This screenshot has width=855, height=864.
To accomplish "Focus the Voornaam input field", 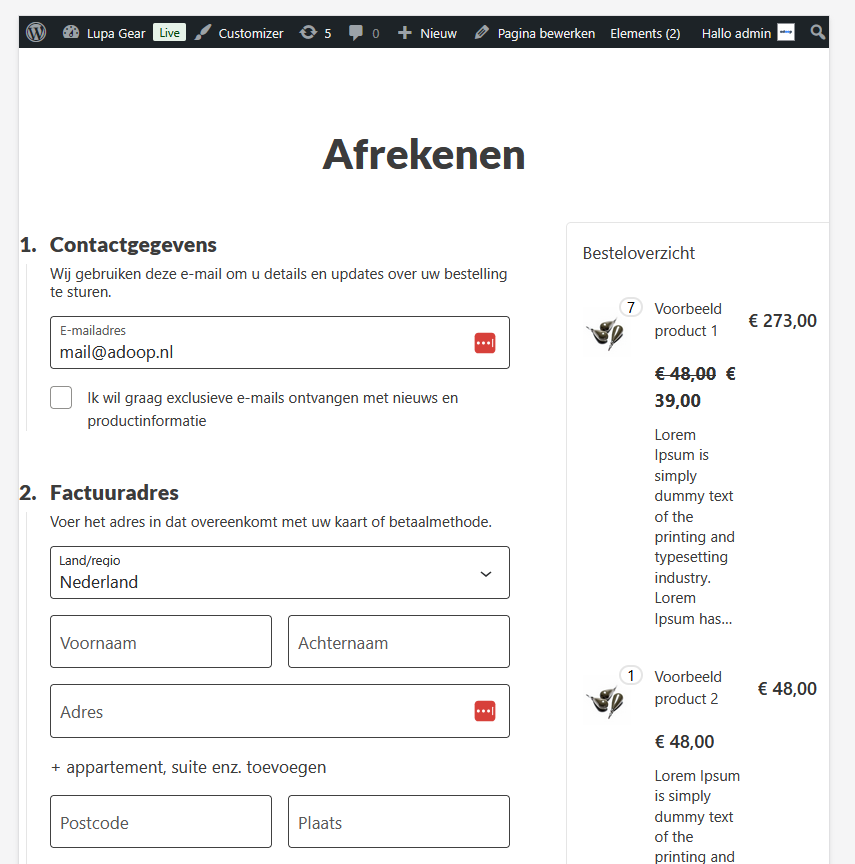I will tap(161, 642).
